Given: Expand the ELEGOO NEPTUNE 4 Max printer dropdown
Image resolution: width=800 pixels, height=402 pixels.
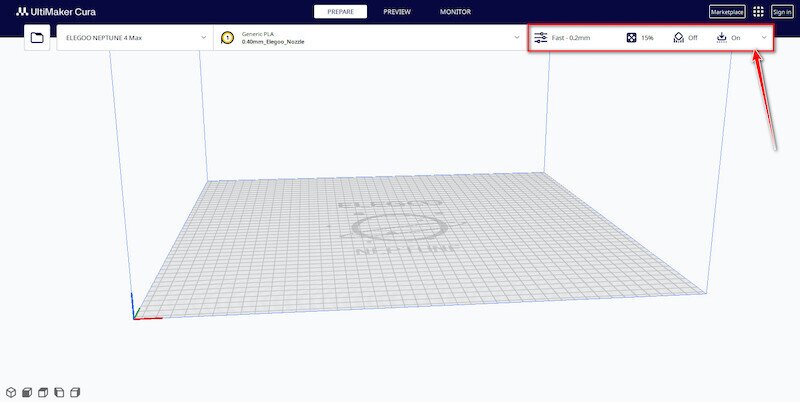Looking at the screenshot, I should pos(204,38).
